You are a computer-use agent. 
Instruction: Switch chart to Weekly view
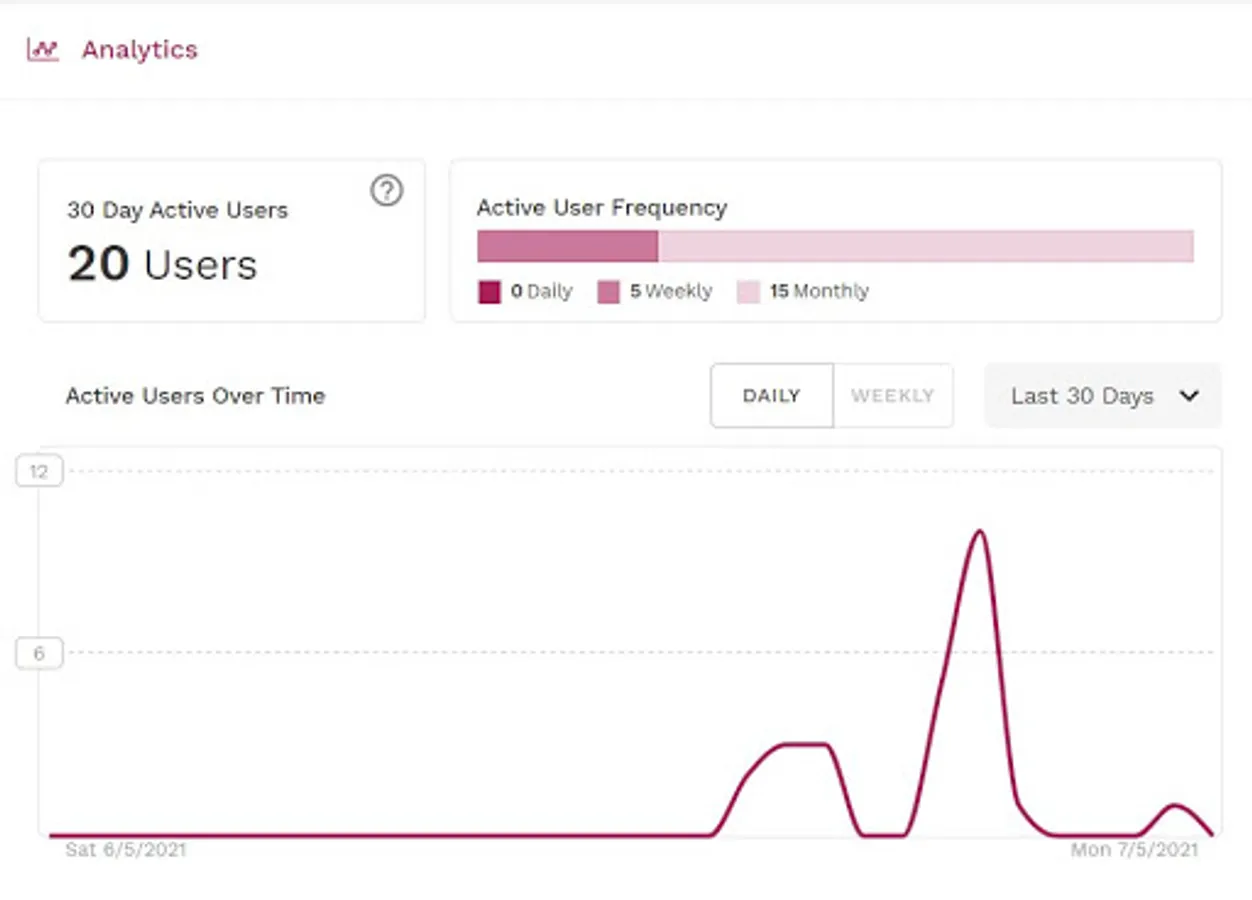pos(892,396)
